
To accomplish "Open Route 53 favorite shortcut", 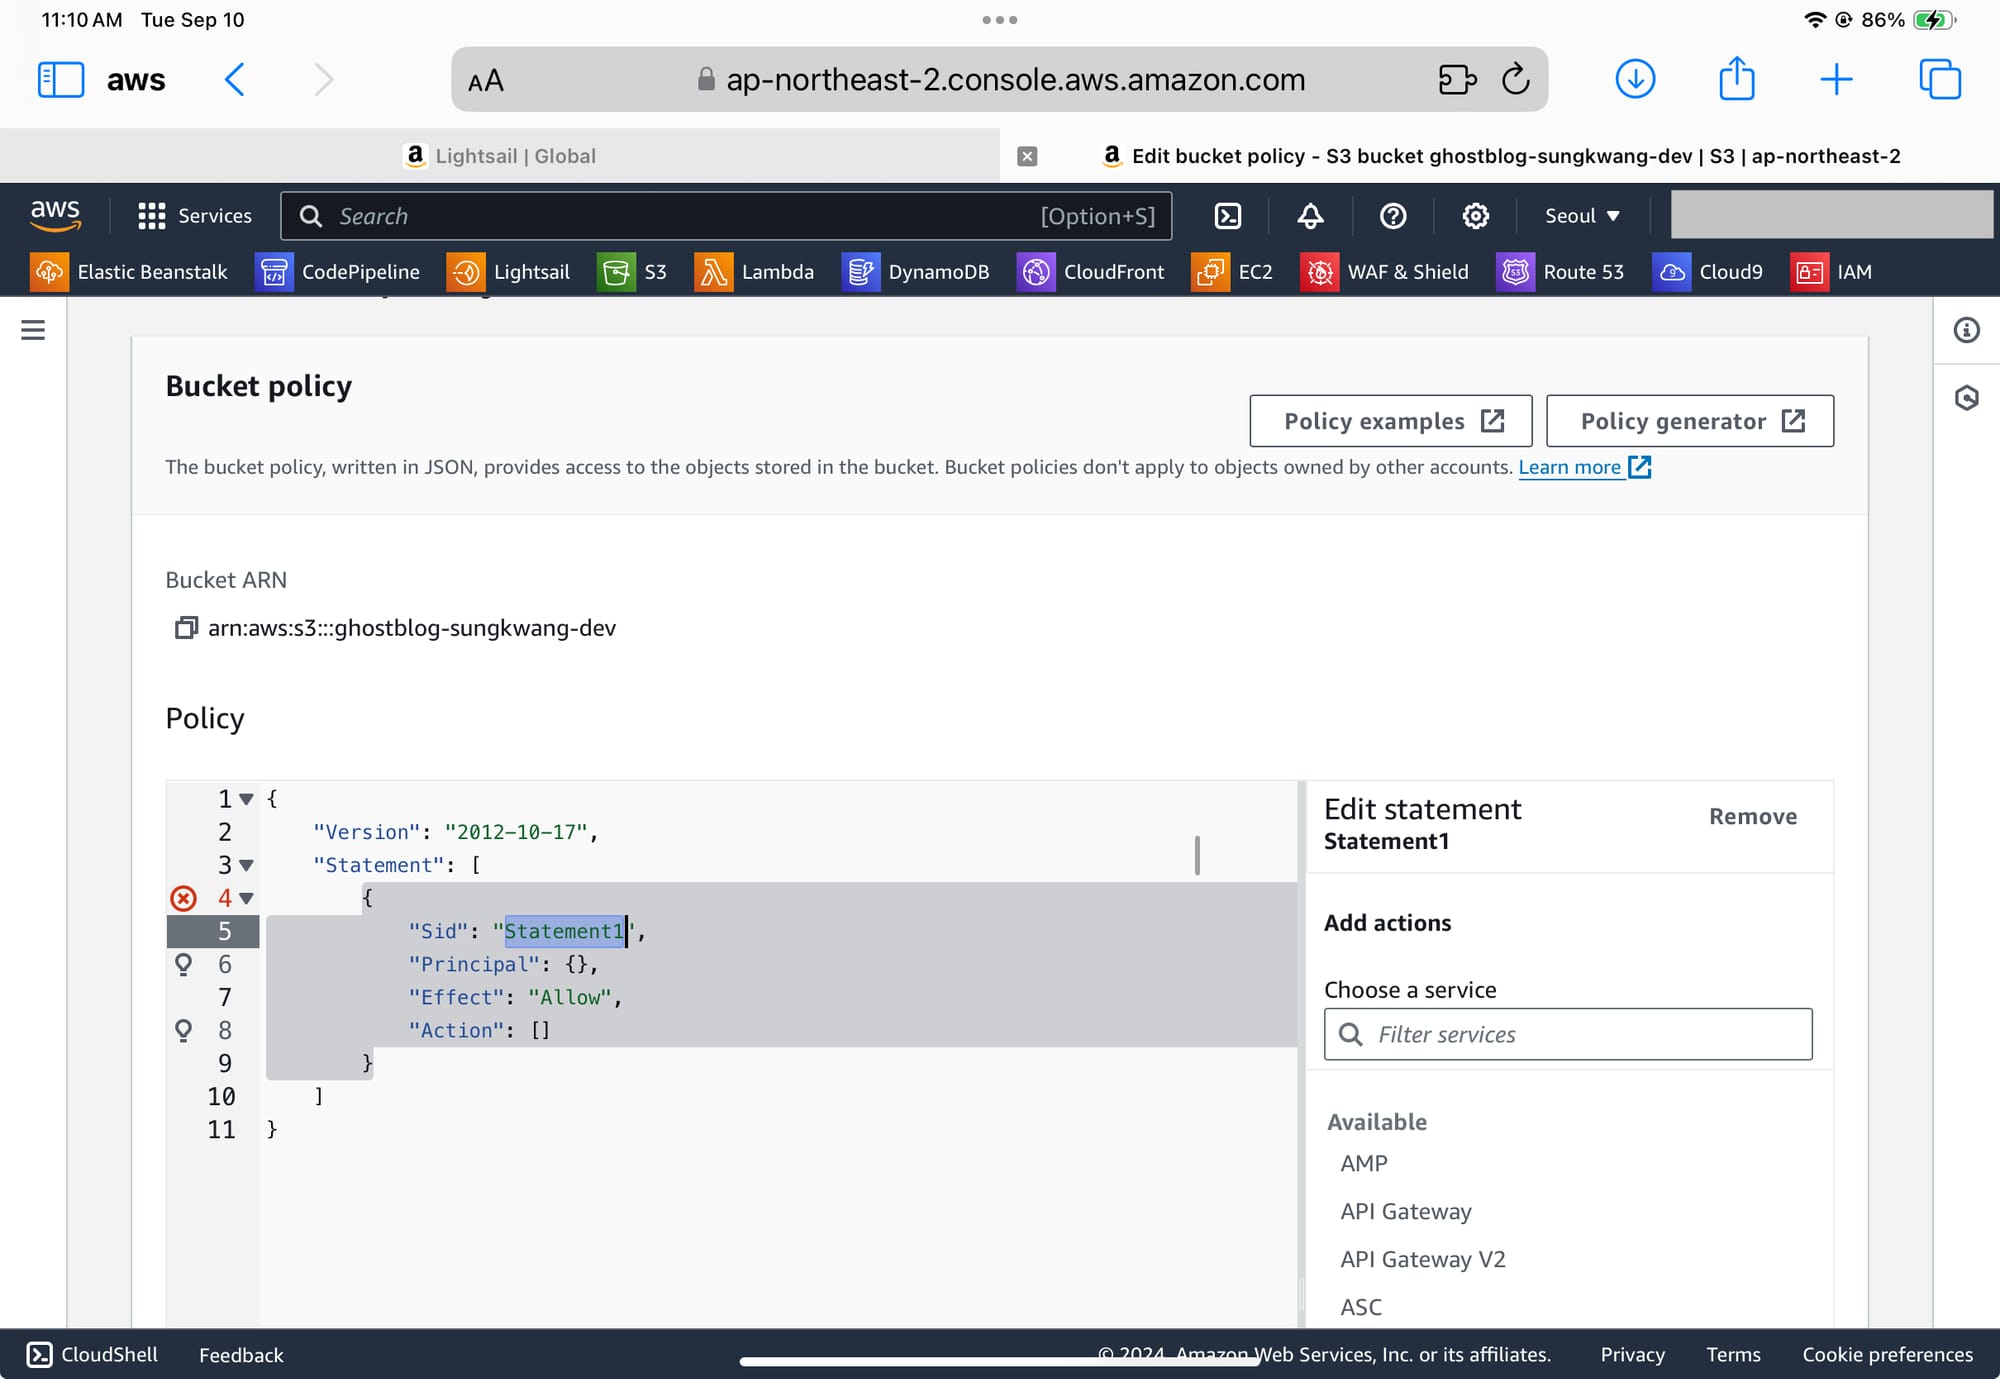I will click(x=1560, y=272).
